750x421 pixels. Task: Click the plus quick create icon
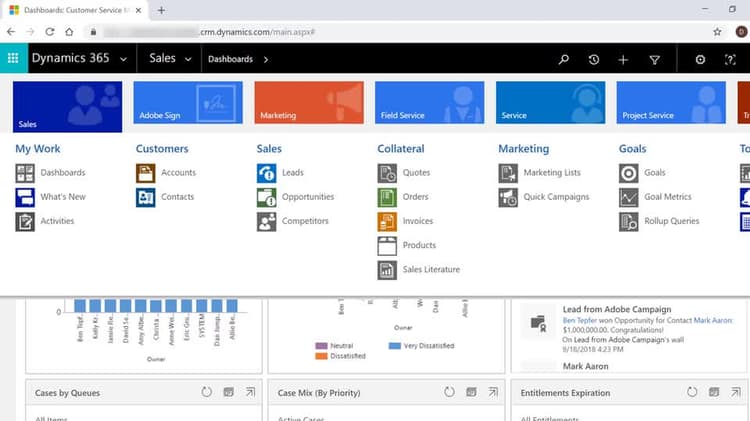pos(623,59)
